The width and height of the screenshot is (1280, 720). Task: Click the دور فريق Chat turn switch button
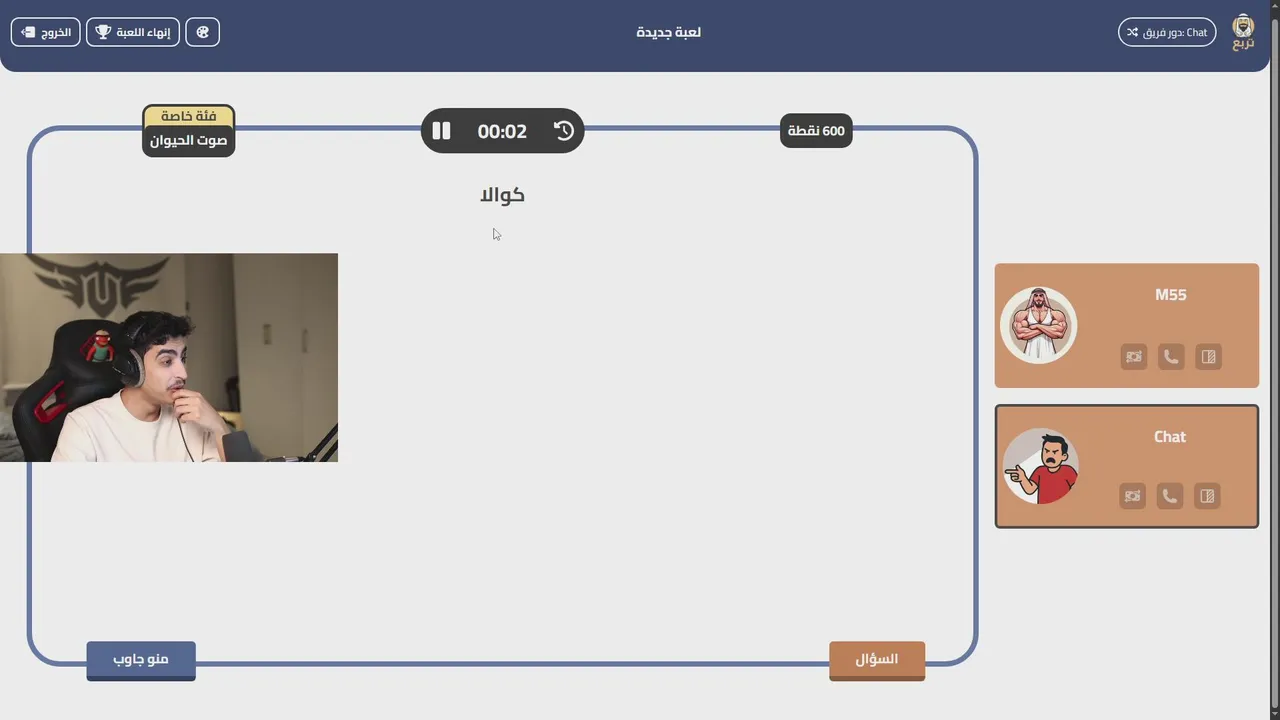1167,32
